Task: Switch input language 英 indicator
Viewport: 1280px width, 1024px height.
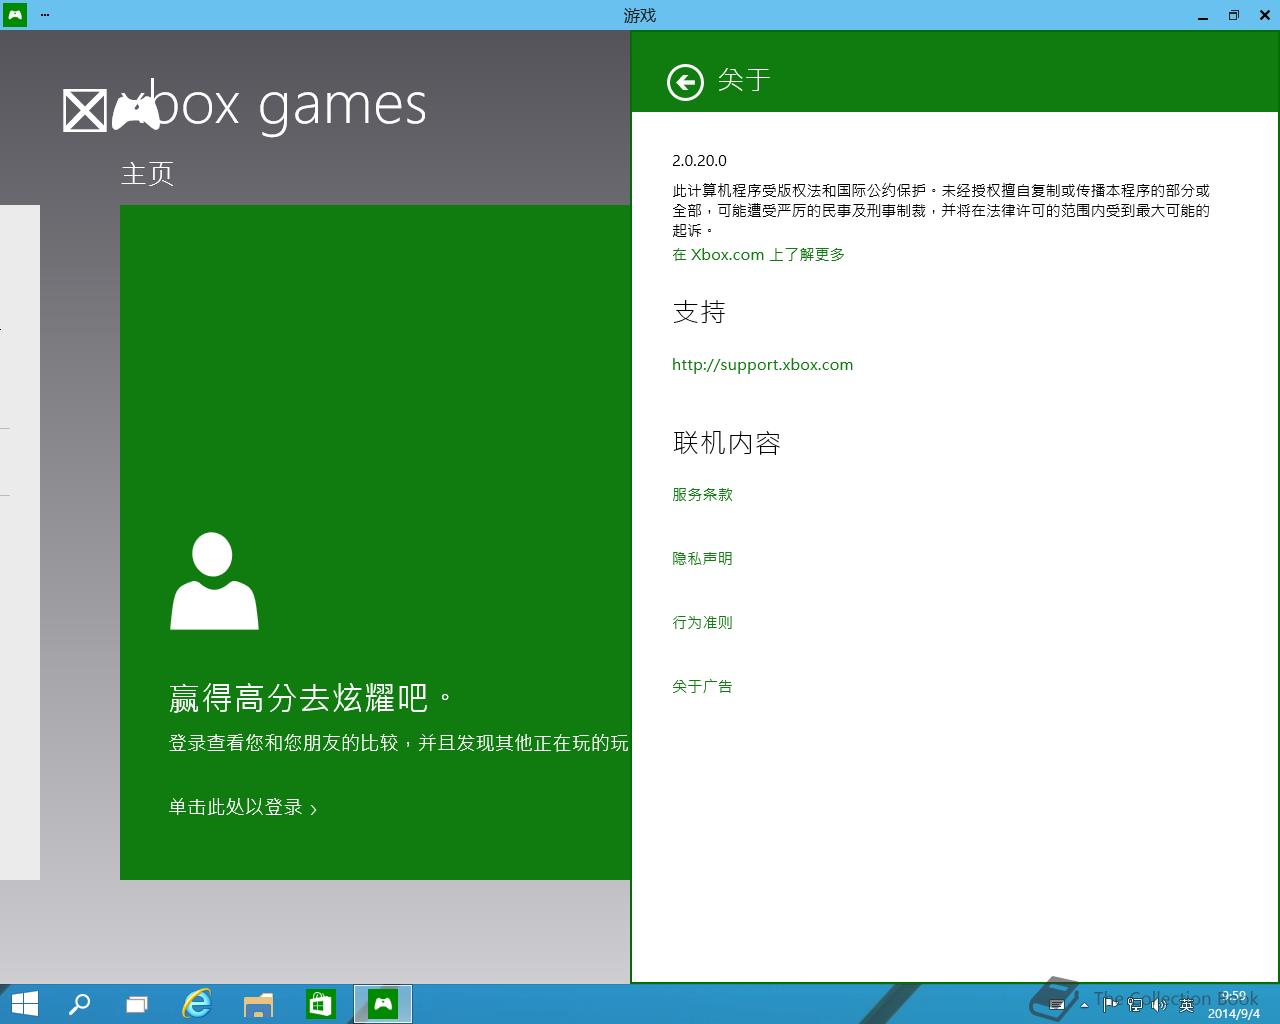Action: point(1186,1004)
